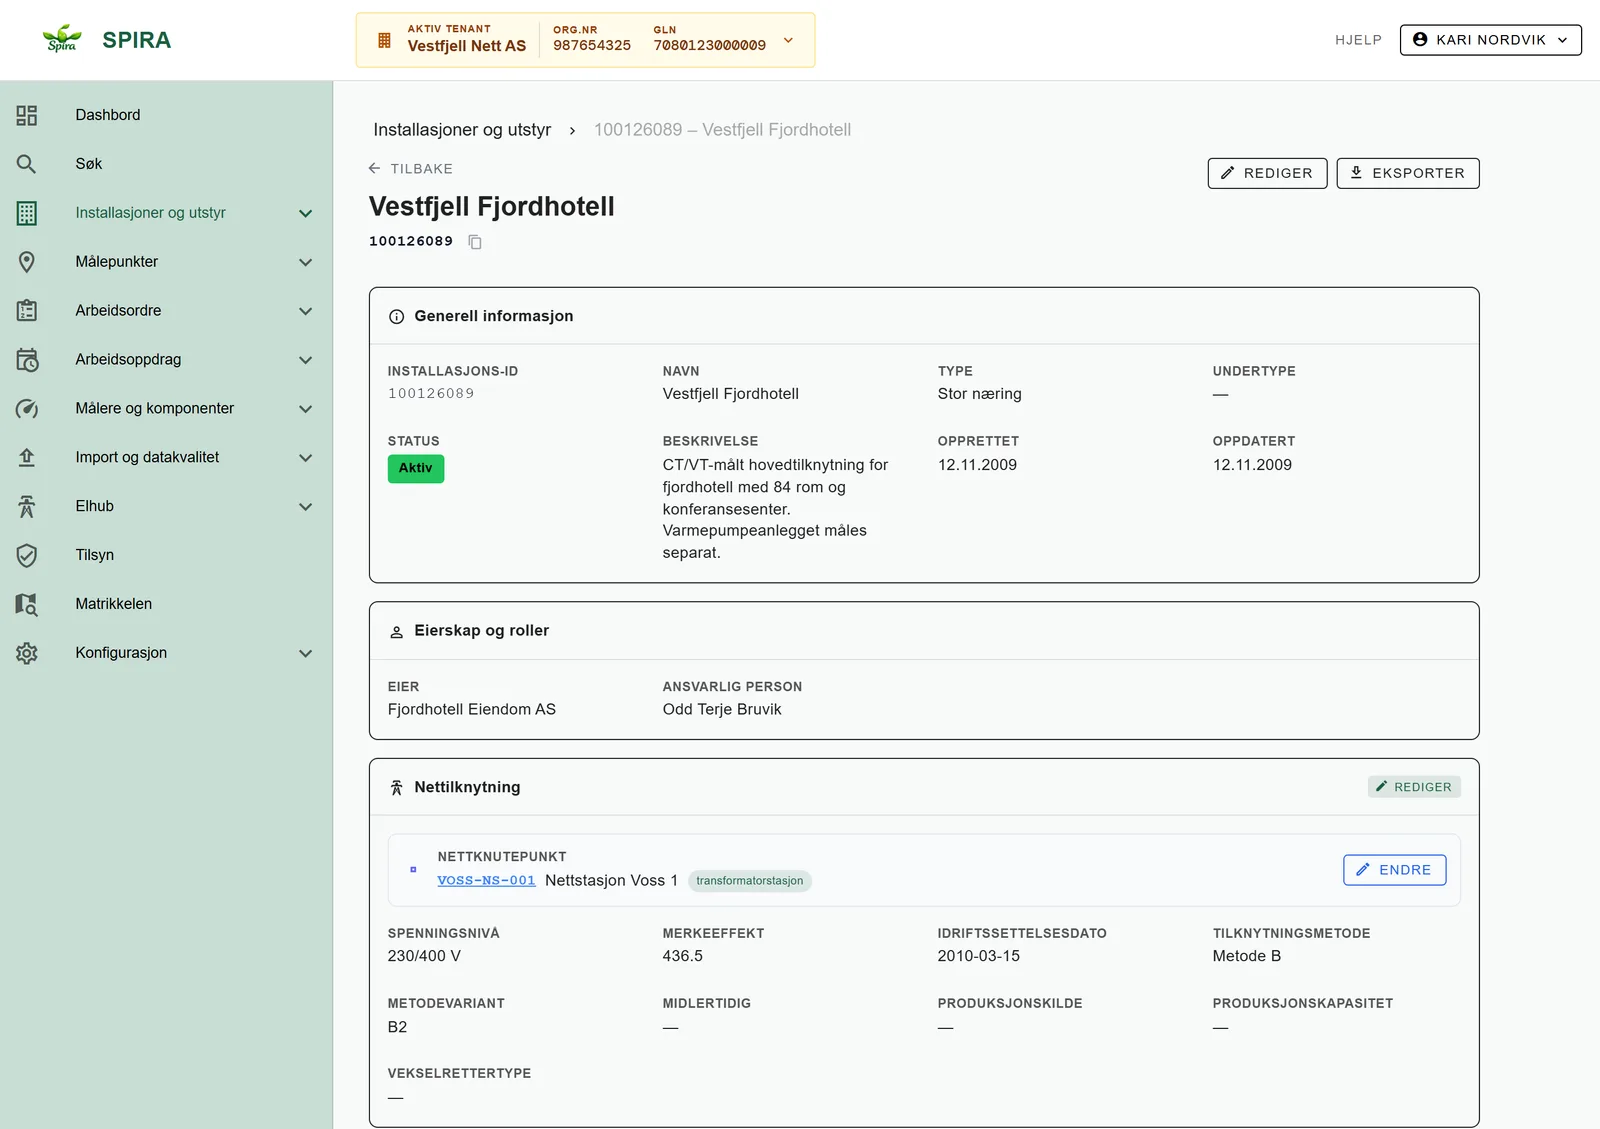Open the active tenant Vestfjell Nett AS dropdown

585,40
